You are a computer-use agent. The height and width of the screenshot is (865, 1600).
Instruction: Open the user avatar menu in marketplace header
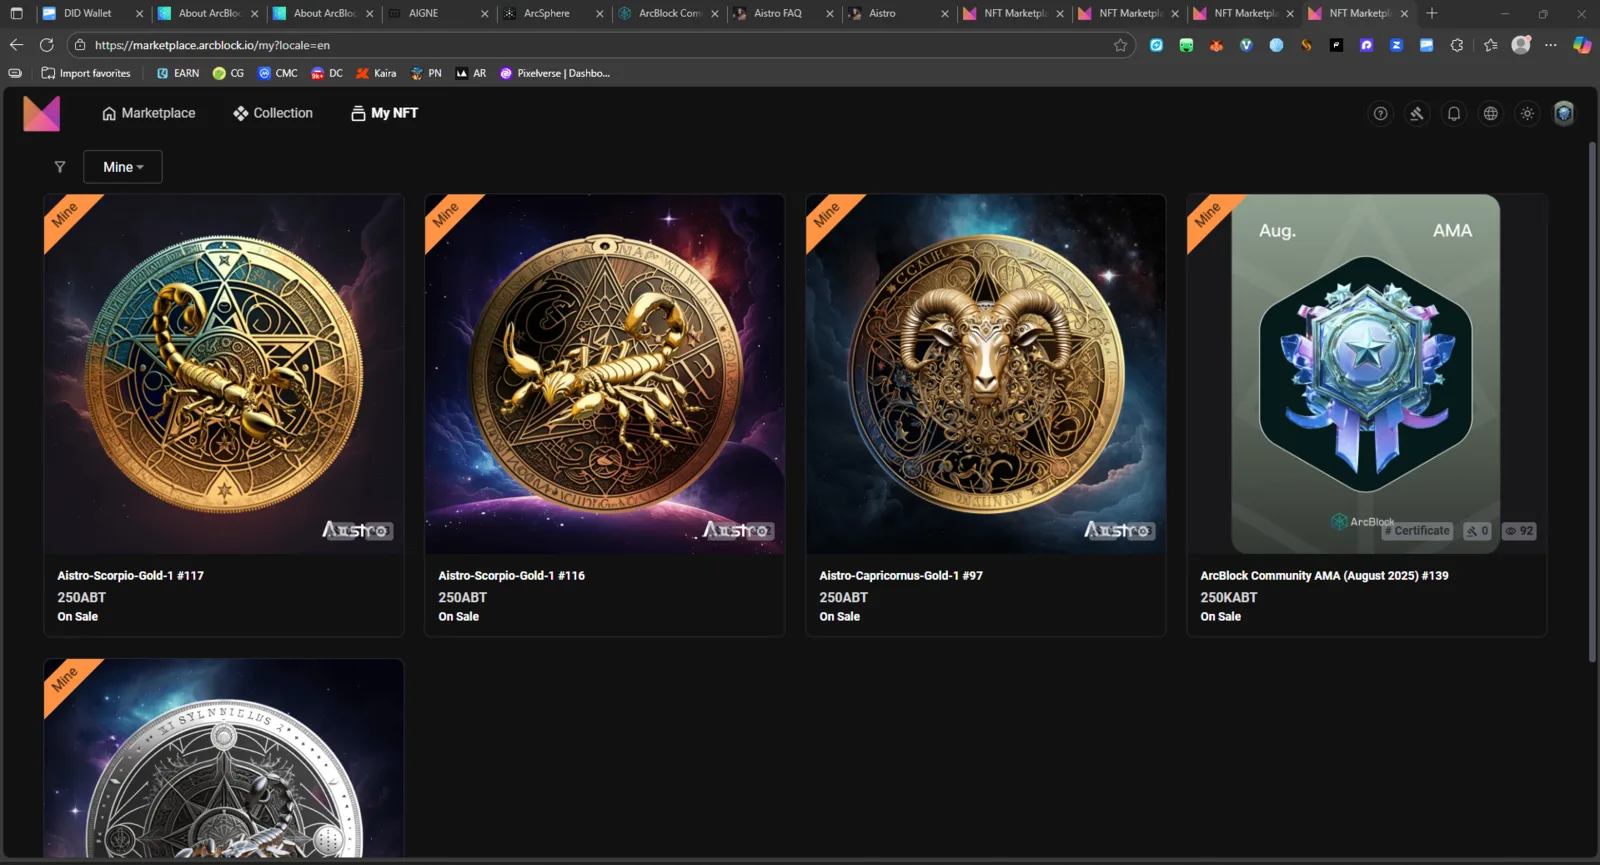(x=1564, y=114)
